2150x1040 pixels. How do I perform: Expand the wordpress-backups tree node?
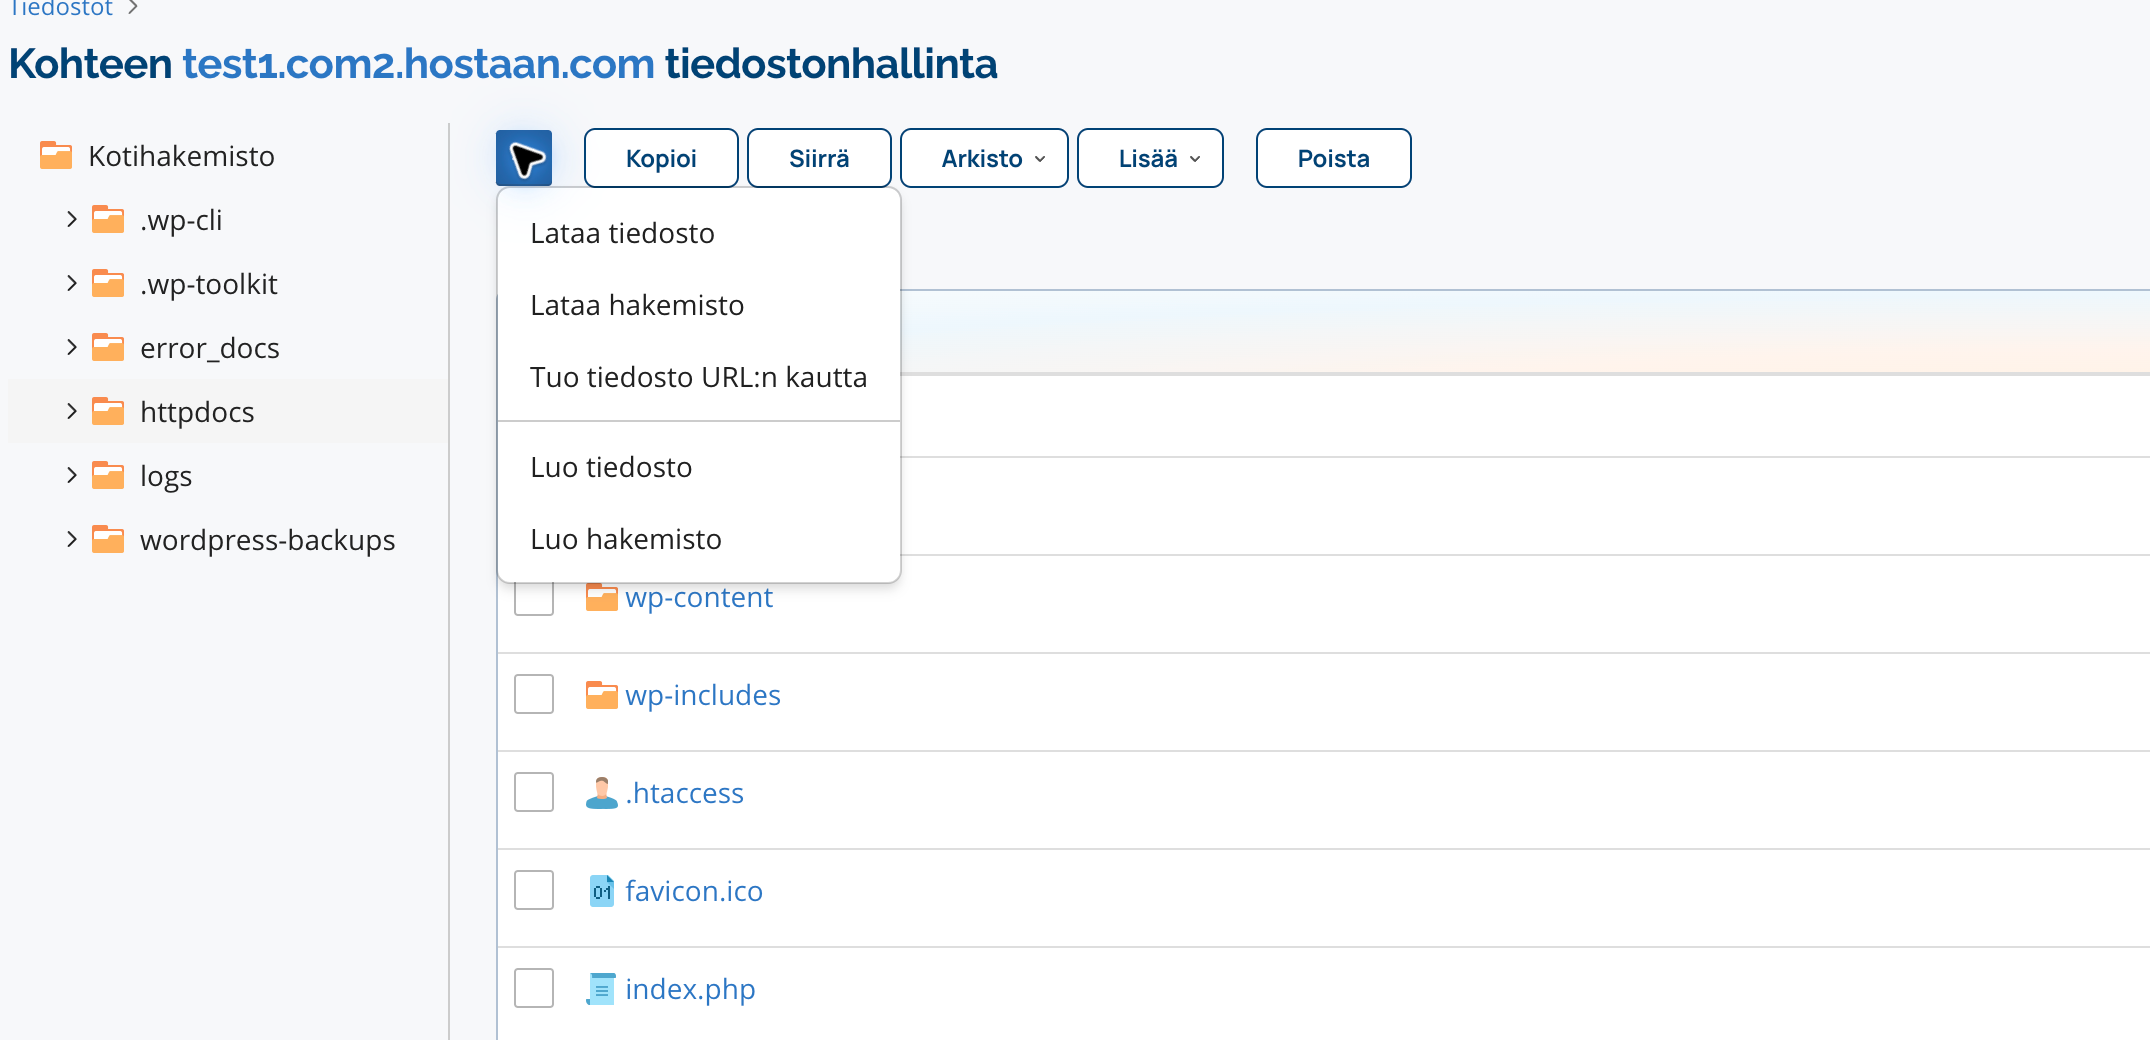click(x=71, y=539)
